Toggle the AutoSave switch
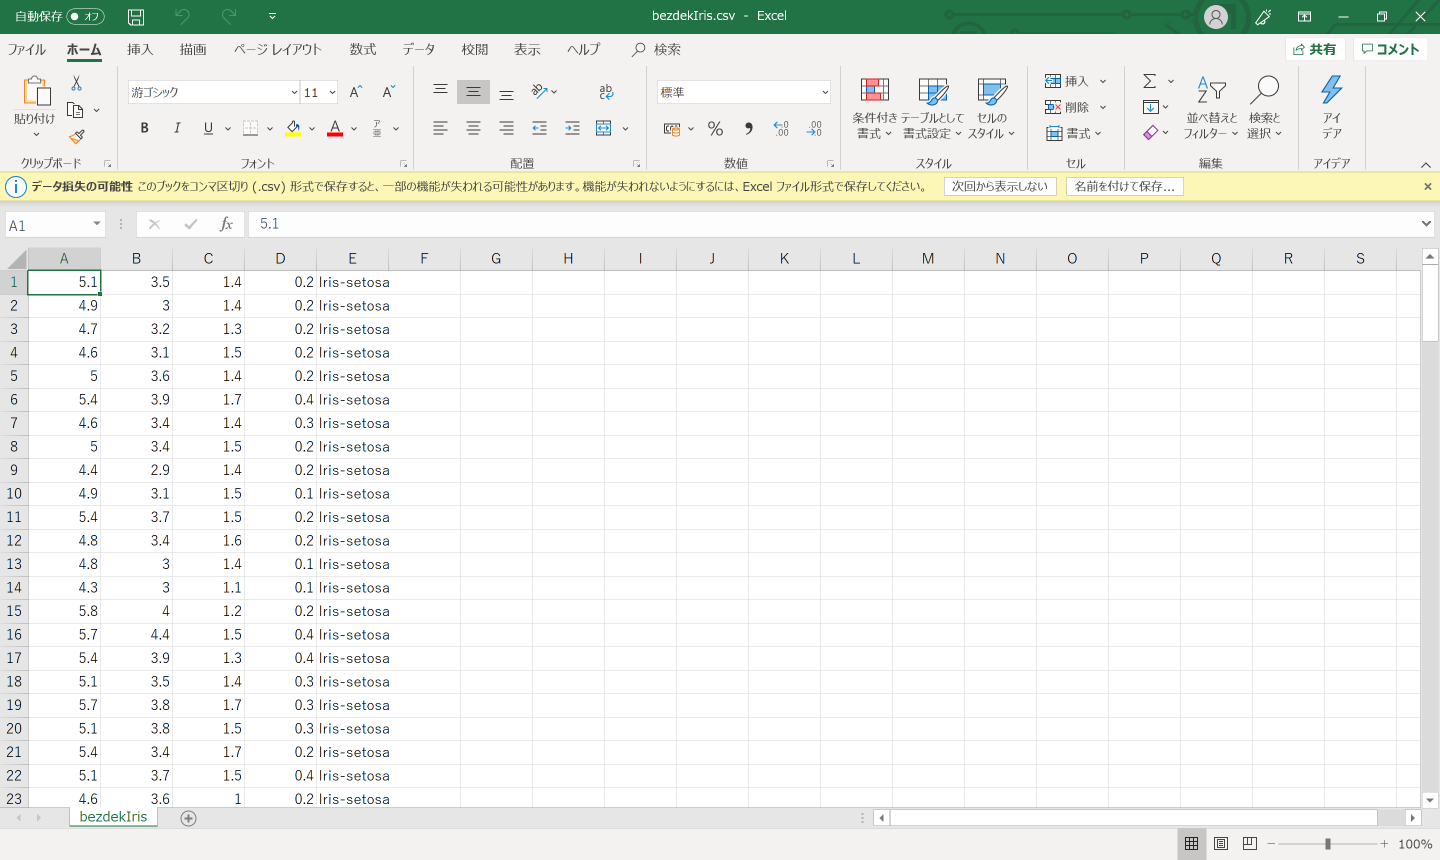Screen dimensions: 1440x860 tap(86, 16)
